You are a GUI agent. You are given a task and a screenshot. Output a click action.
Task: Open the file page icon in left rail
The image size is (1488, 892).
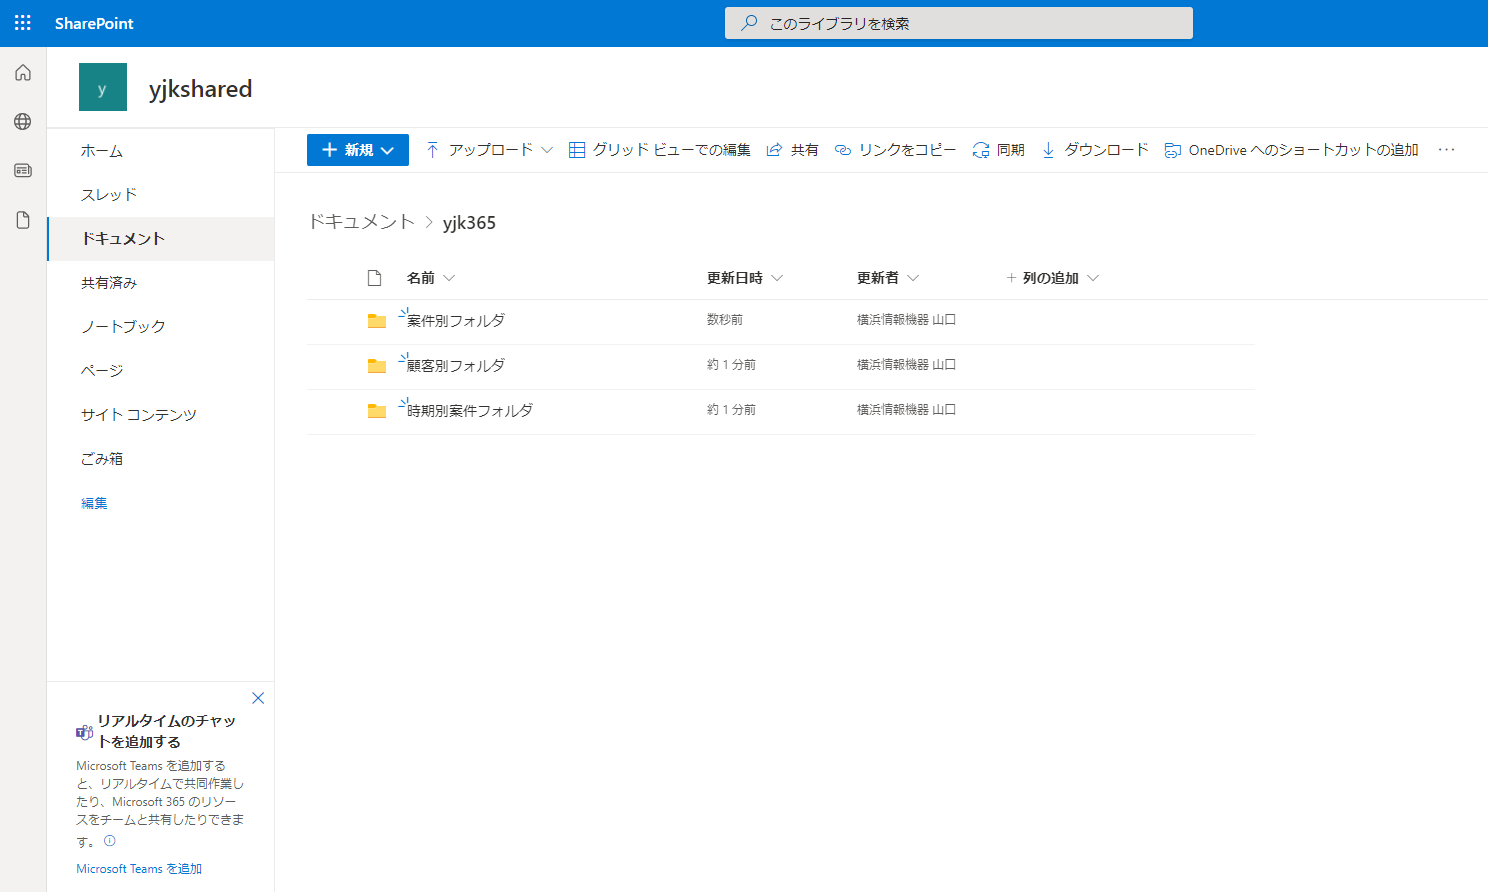23,220
